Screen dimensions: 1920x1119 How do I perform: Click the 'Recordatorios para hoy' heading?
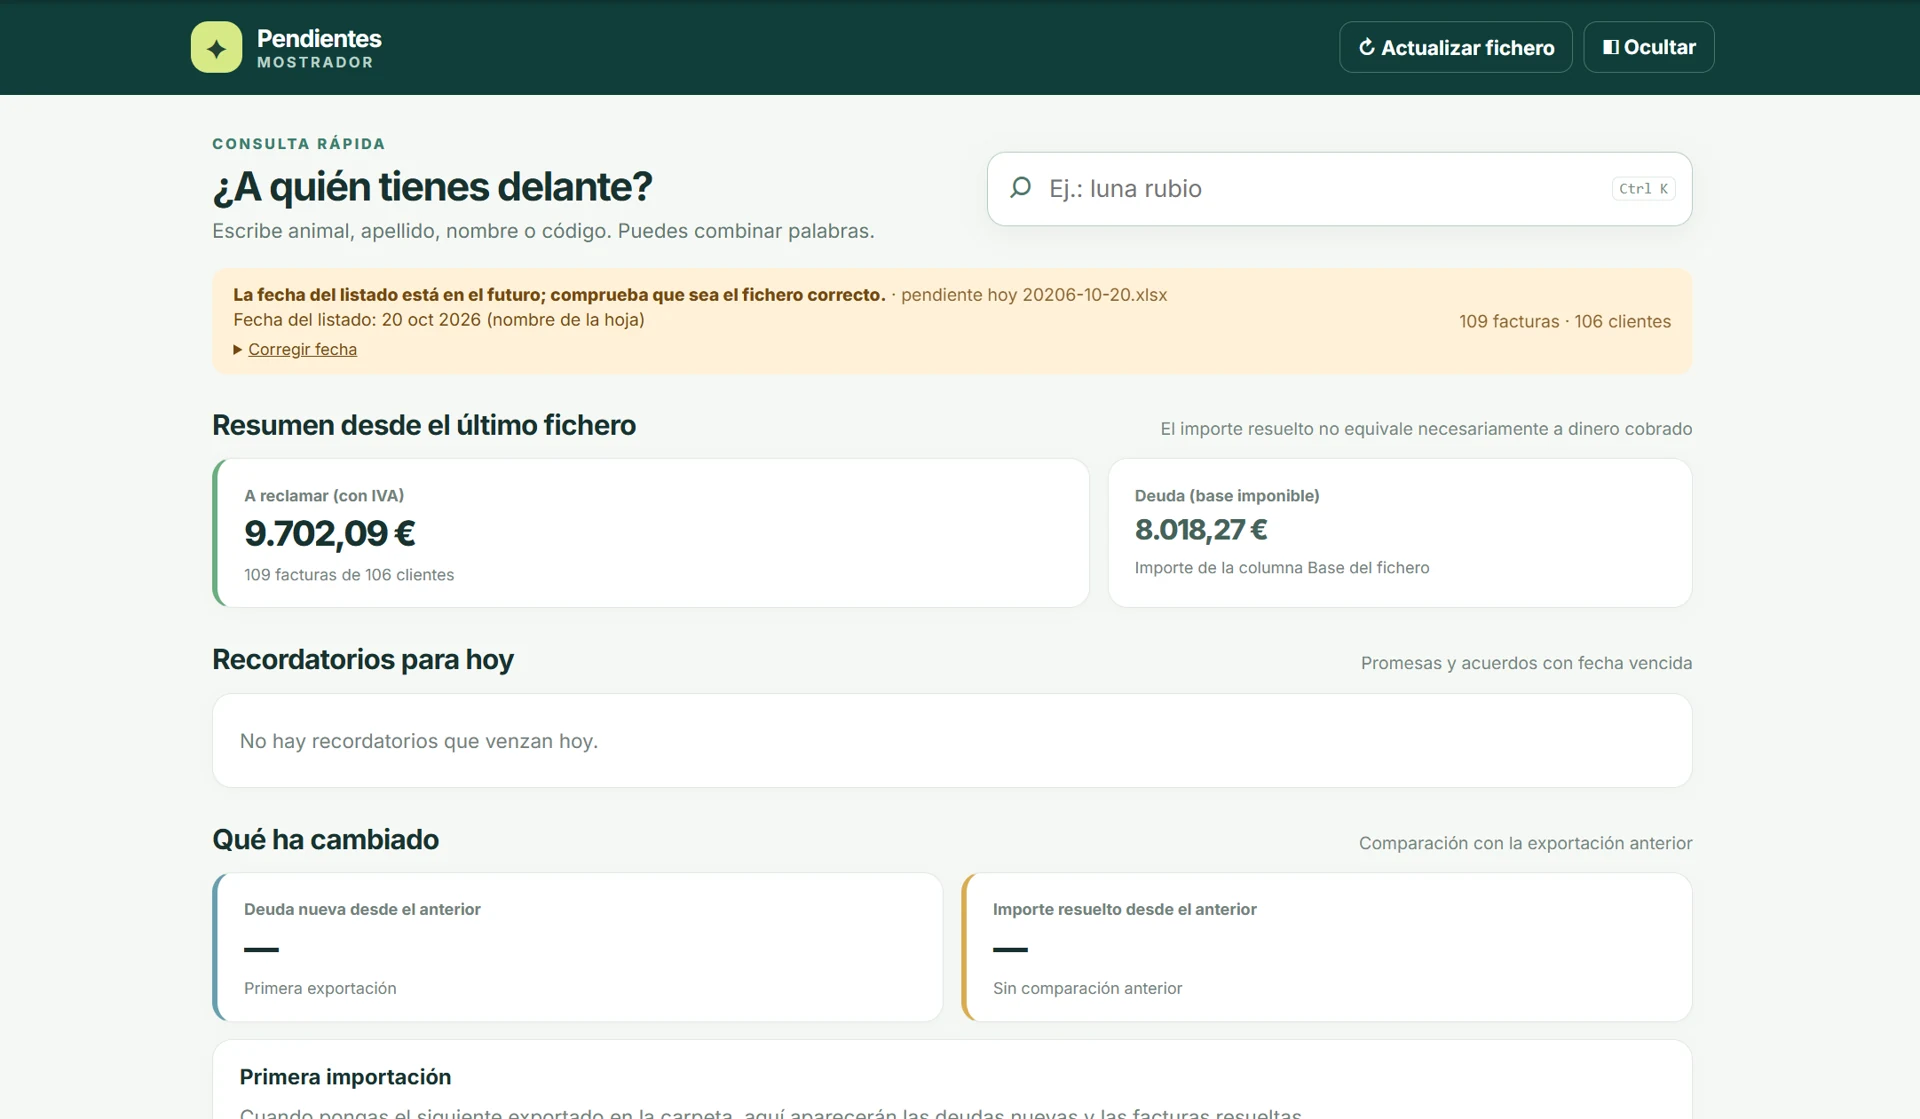point(363,660)
